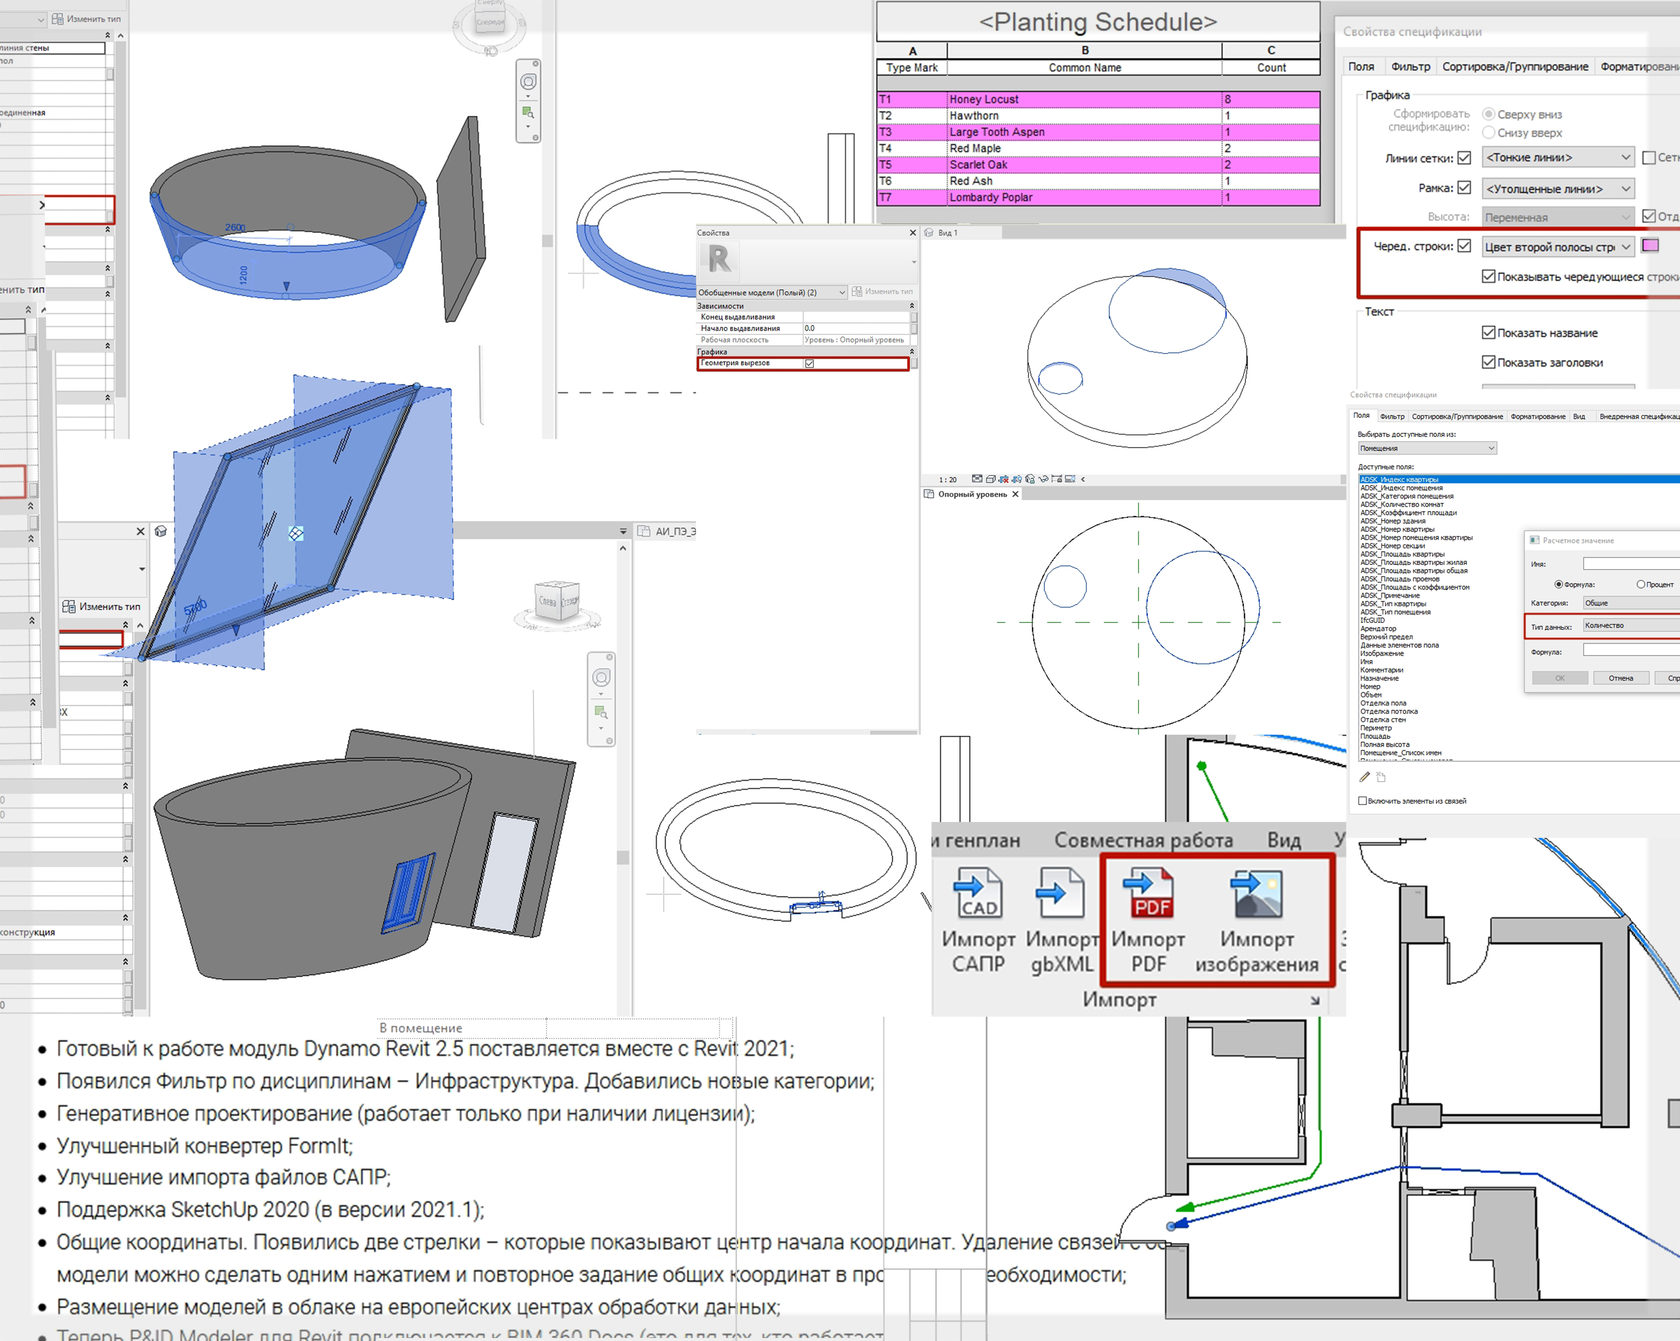Click the Импорт gbXML icon
Image resolution: width=1680 pixels, height=1341 pixels.
(x=1059, y=893)
